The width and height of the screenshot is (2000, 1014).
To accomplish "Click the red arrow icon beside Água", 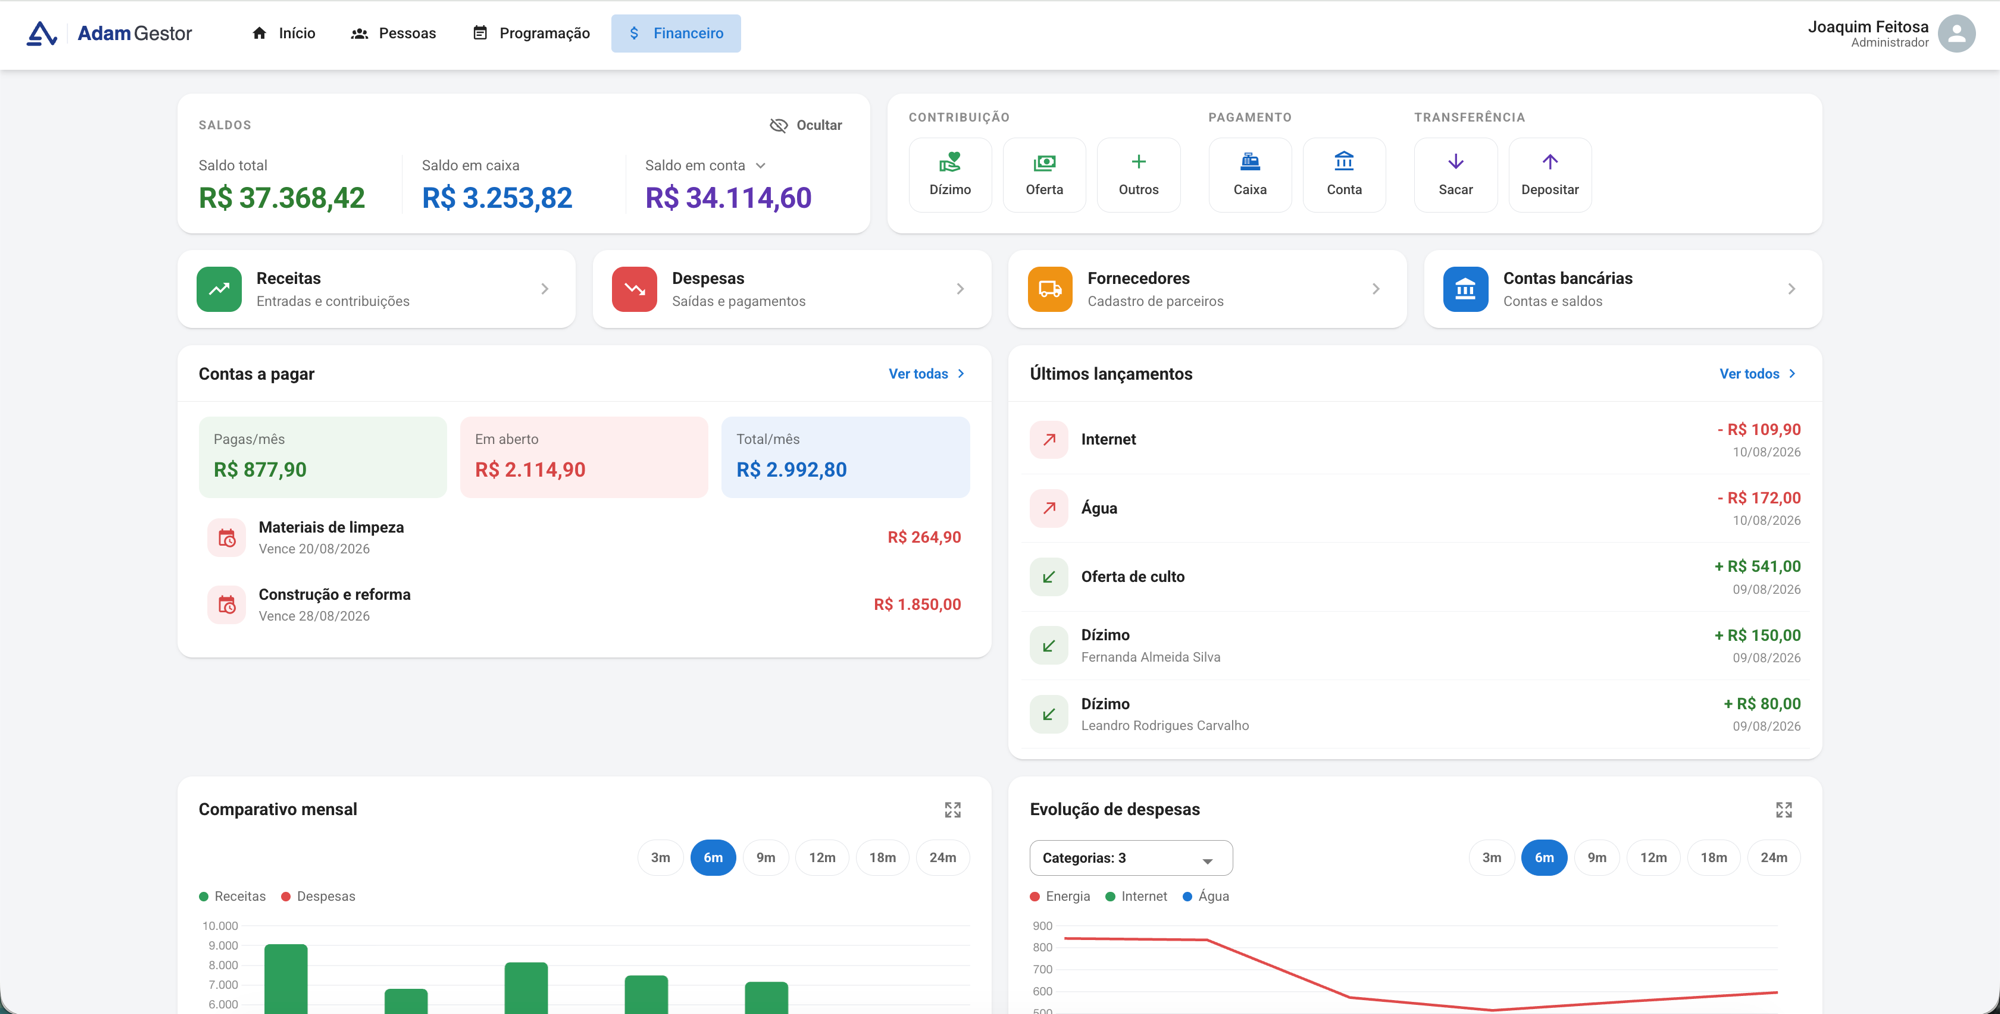I will pyautogui.click(x=1049, y=508).
